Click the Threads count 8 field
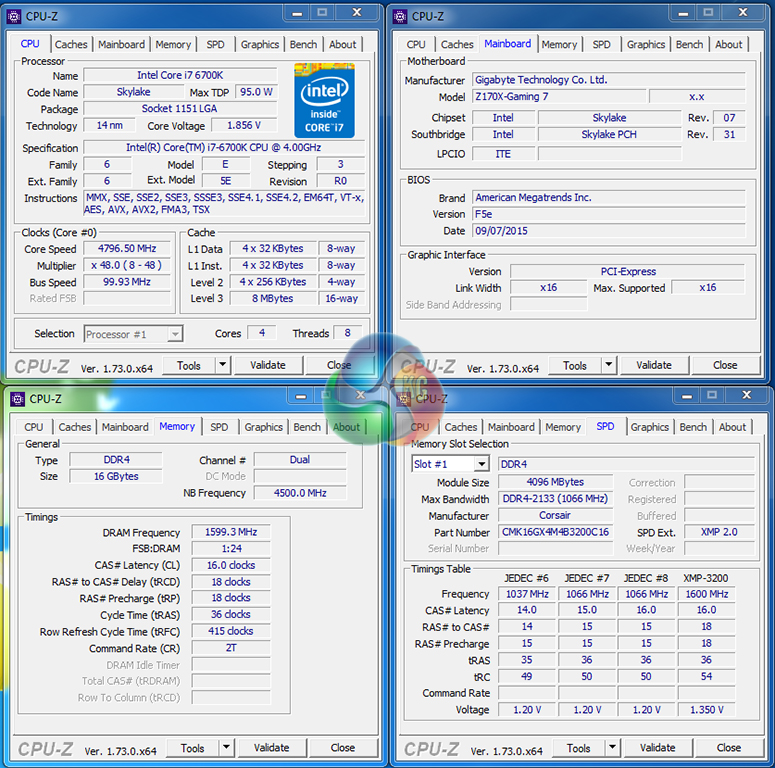775x768 pixels. [x=347, y=333]
